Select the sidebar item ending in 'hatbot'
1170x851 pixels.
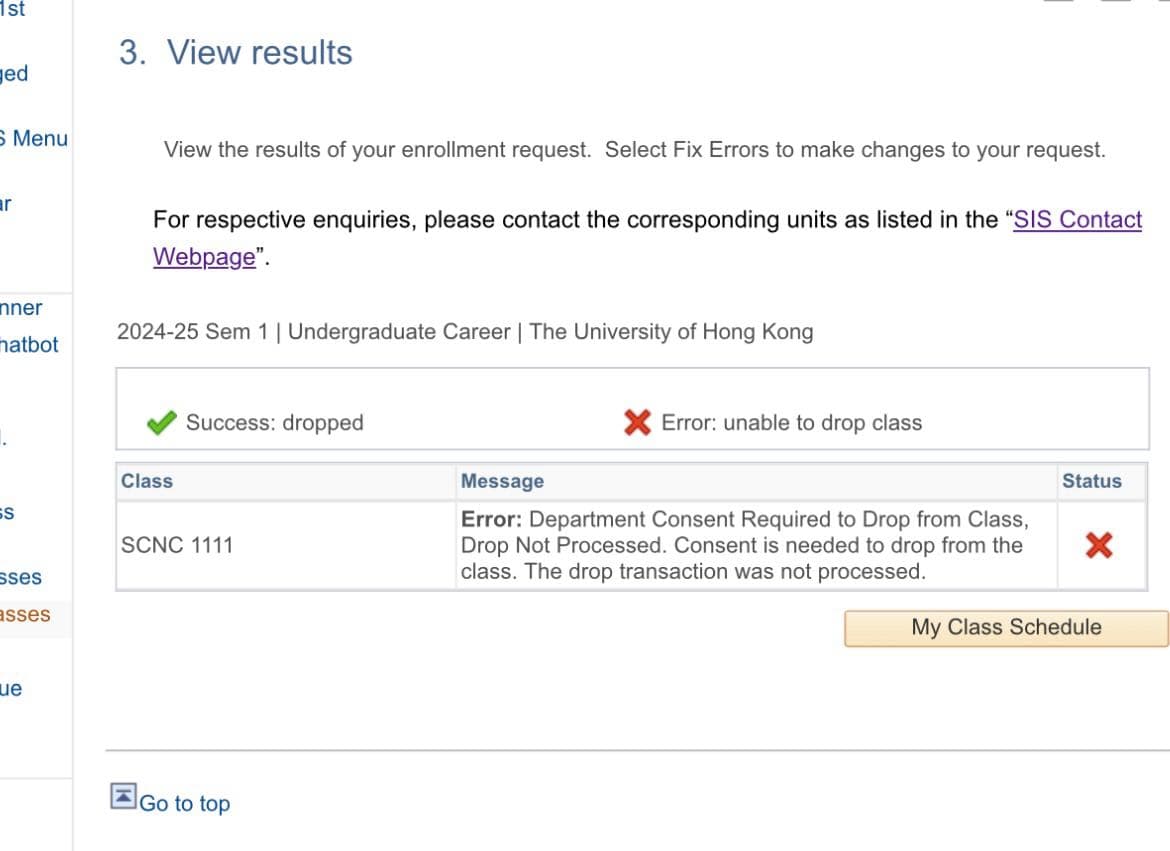tap(29, 345)
